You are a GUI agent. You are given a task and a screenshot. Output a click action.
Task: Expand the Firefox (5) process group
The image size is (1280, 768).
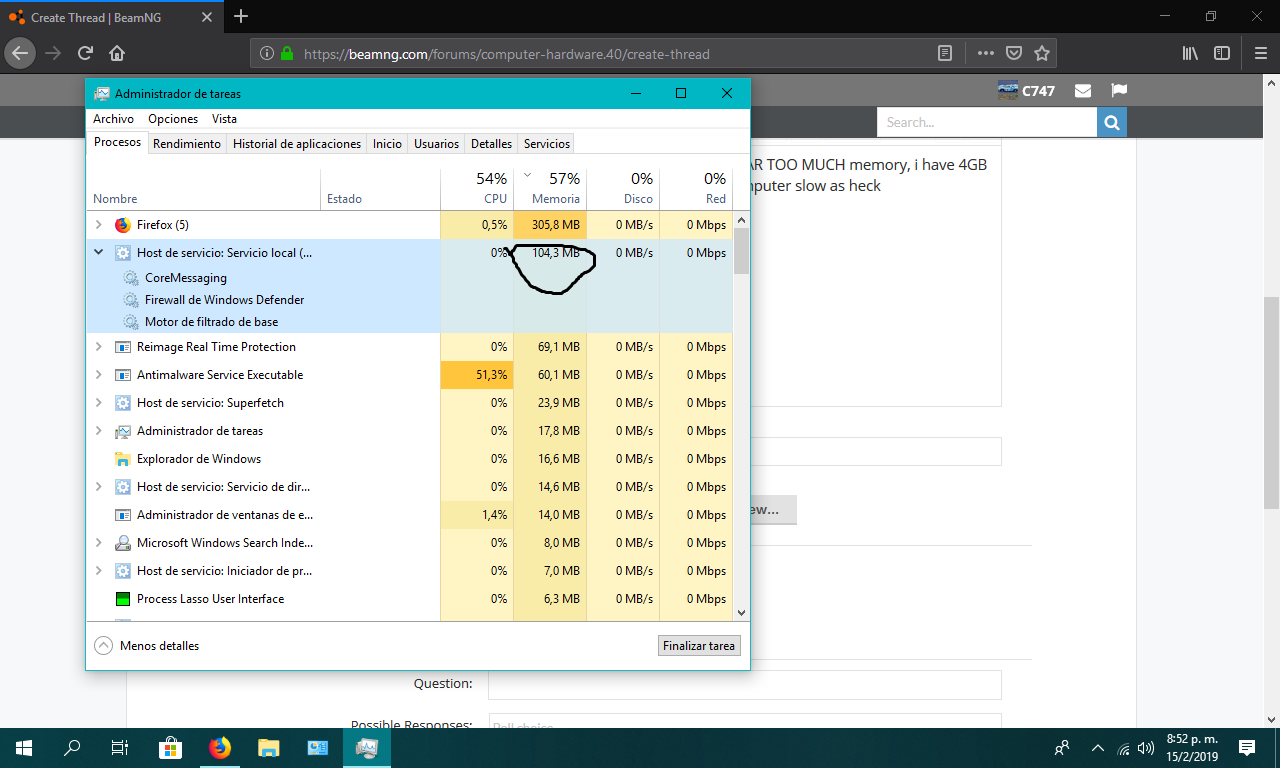[98, 225]
